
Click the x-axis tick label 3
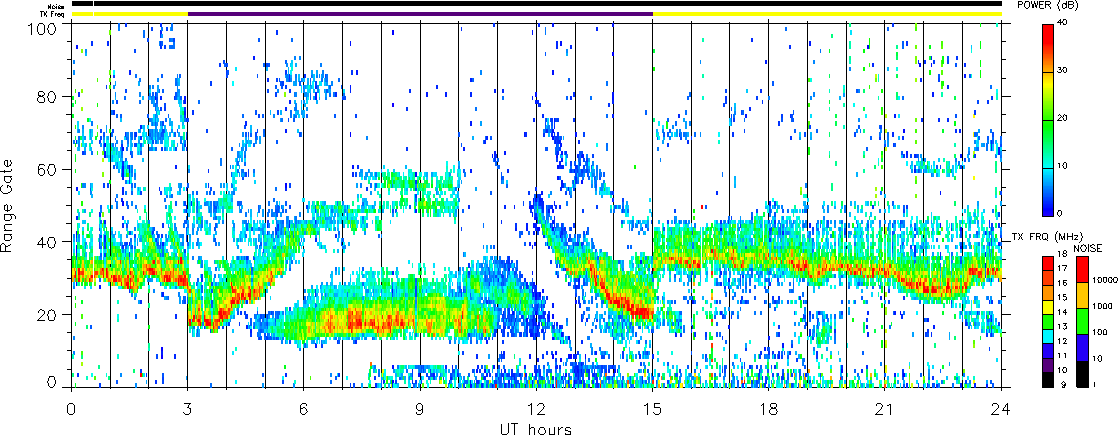click(x=188, y=409)
